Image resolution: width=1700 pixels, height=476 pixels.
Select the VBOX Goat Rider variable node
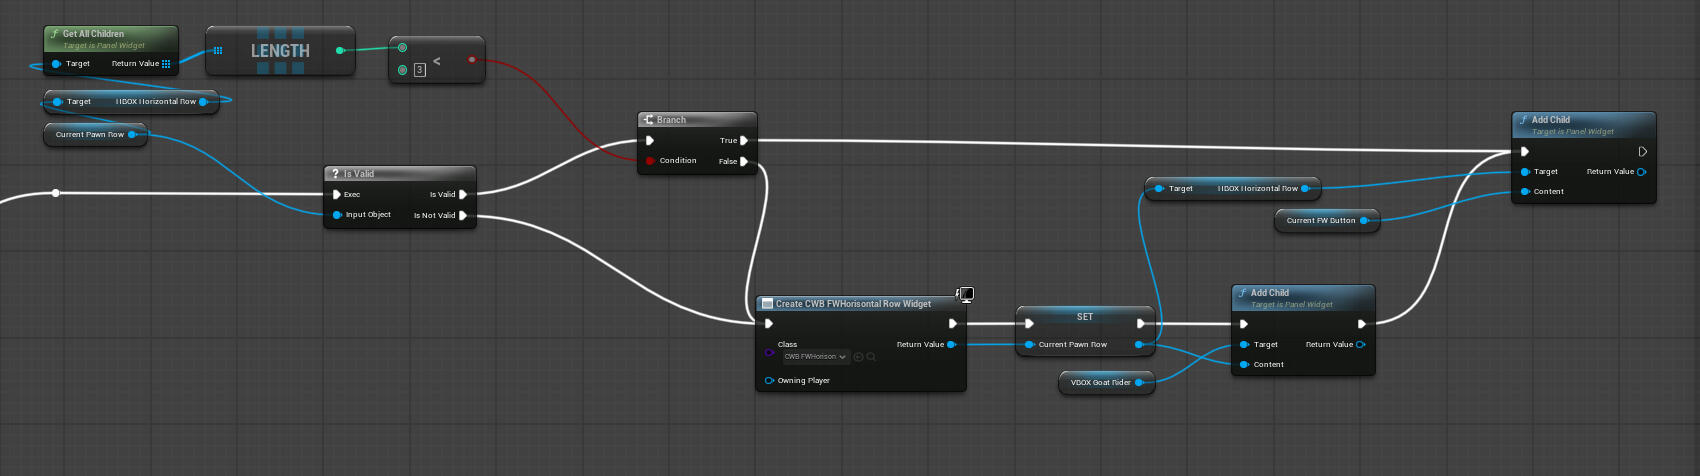pyautogui.click(x=1100, y=383)
